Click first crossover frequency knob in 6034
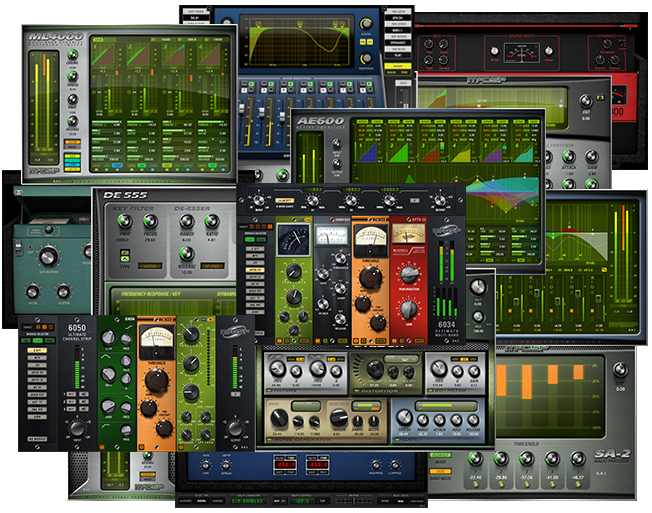Viewport: 652px width, 513px height. click(x=312, y=201)
